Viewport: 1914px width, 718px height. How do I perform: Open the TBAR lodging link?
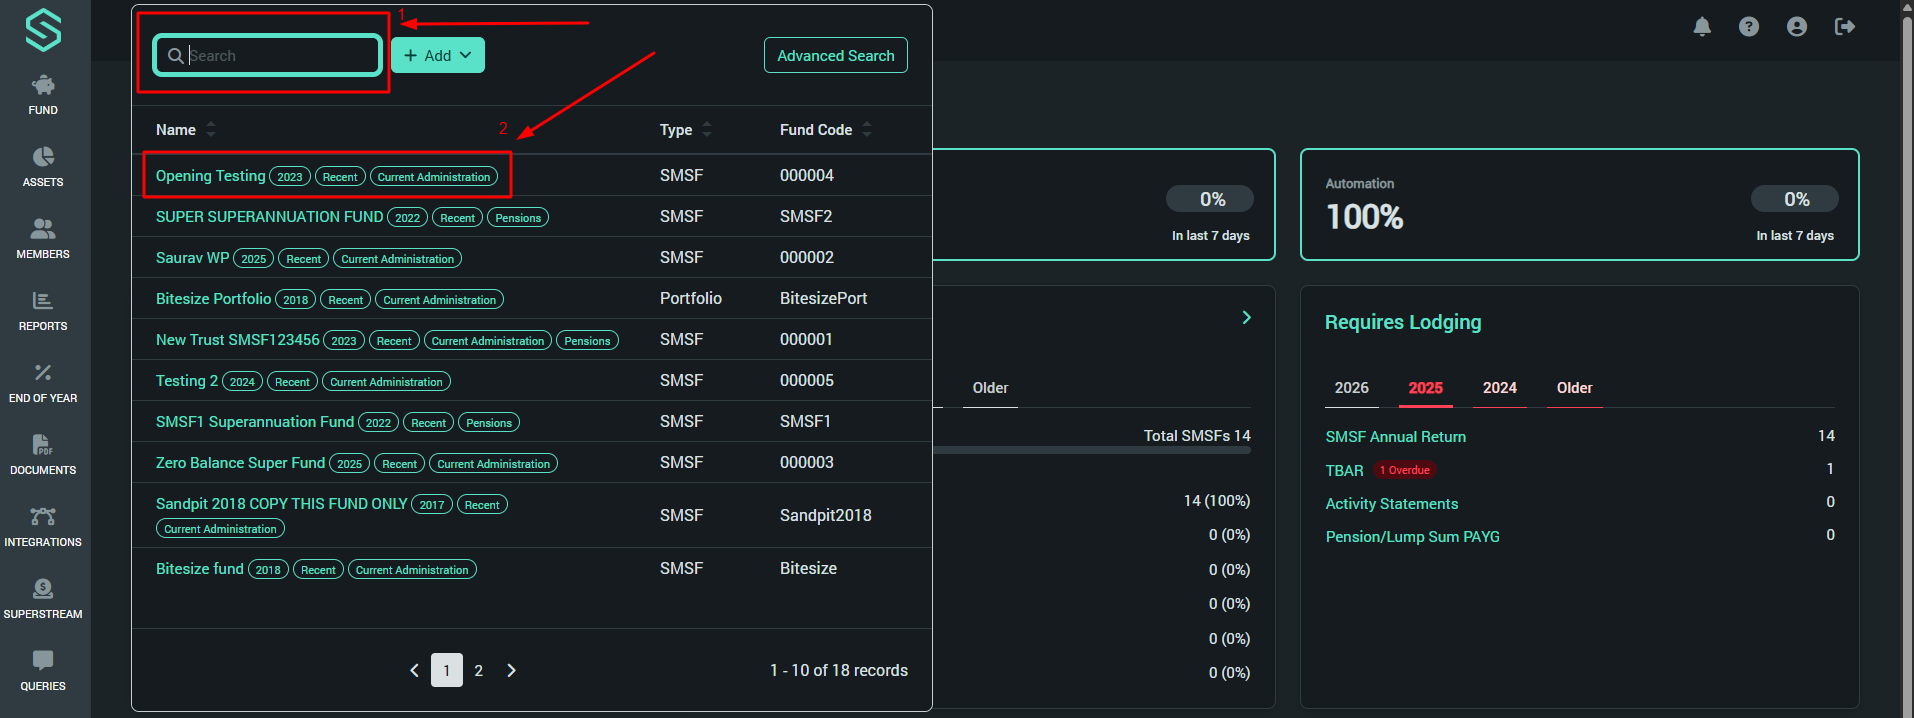click(1344, 470)
